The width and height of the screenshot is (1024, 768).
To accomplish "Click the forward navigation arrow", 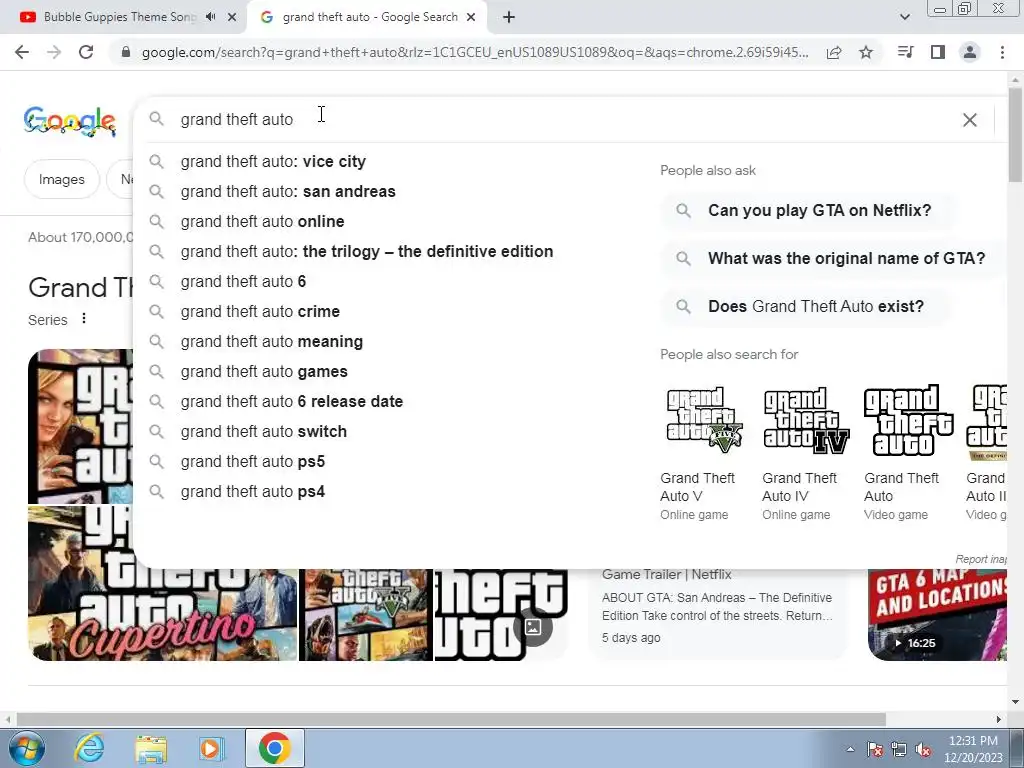I will 54,52.
